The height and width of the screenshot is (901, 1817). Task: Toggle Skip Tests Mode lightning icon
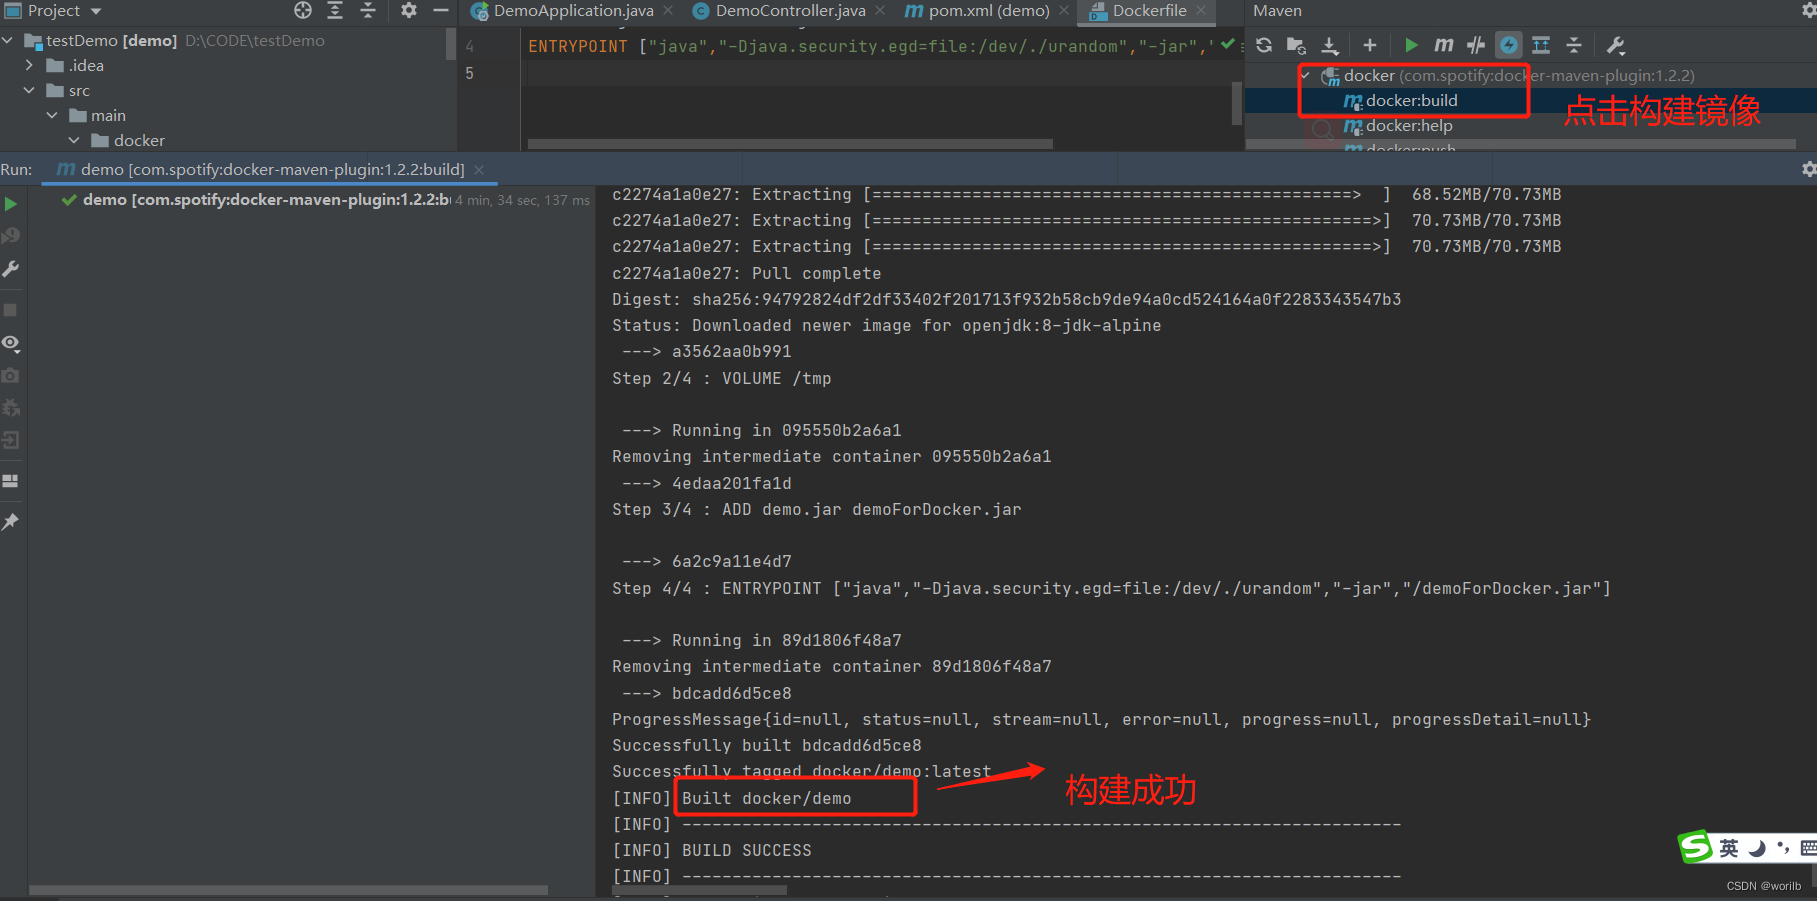[x=1509, y=45]
